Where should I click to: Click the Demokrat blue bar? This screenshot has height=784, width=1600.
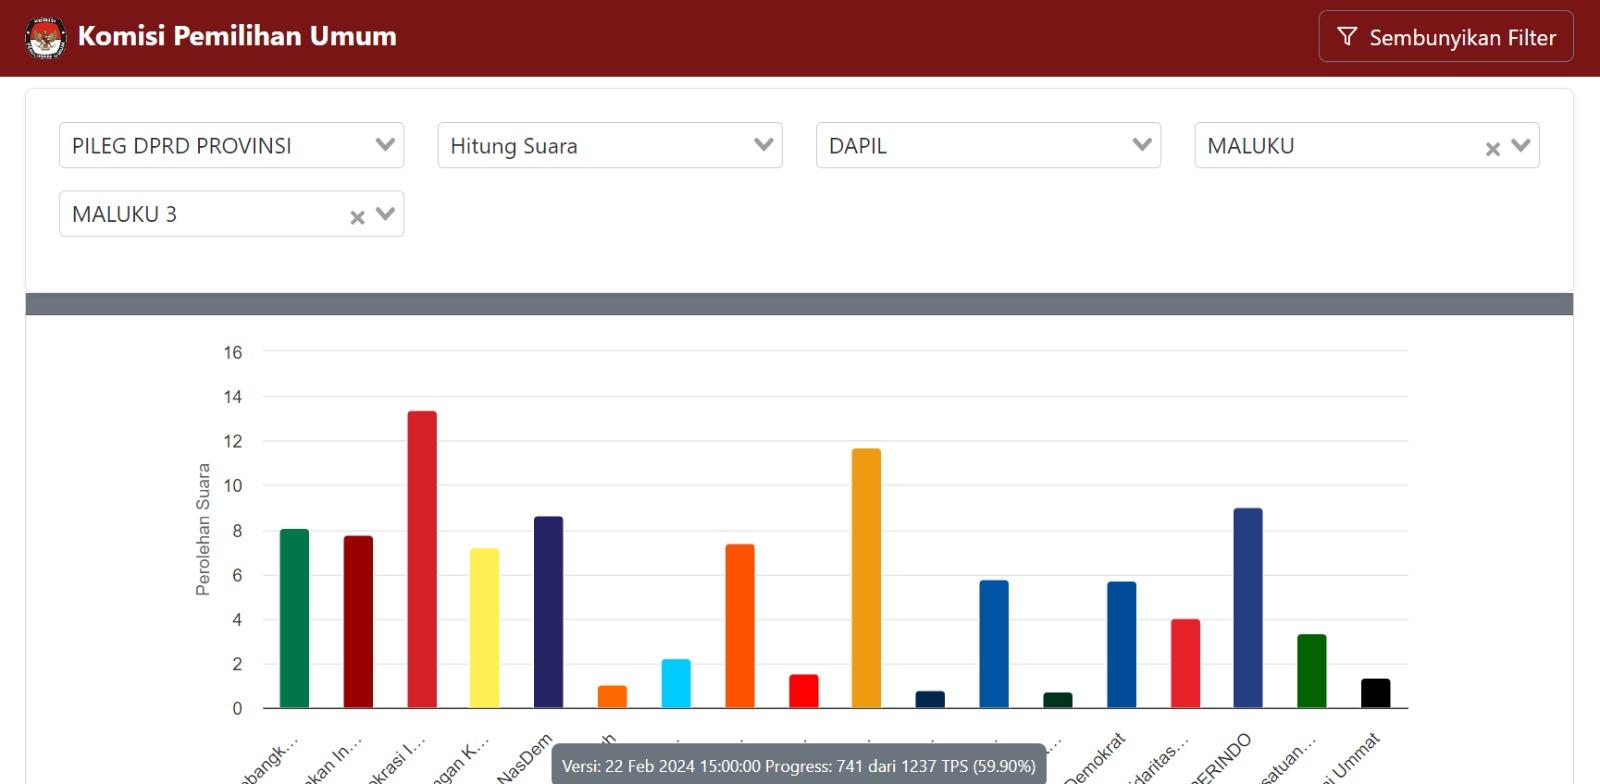1121,645
